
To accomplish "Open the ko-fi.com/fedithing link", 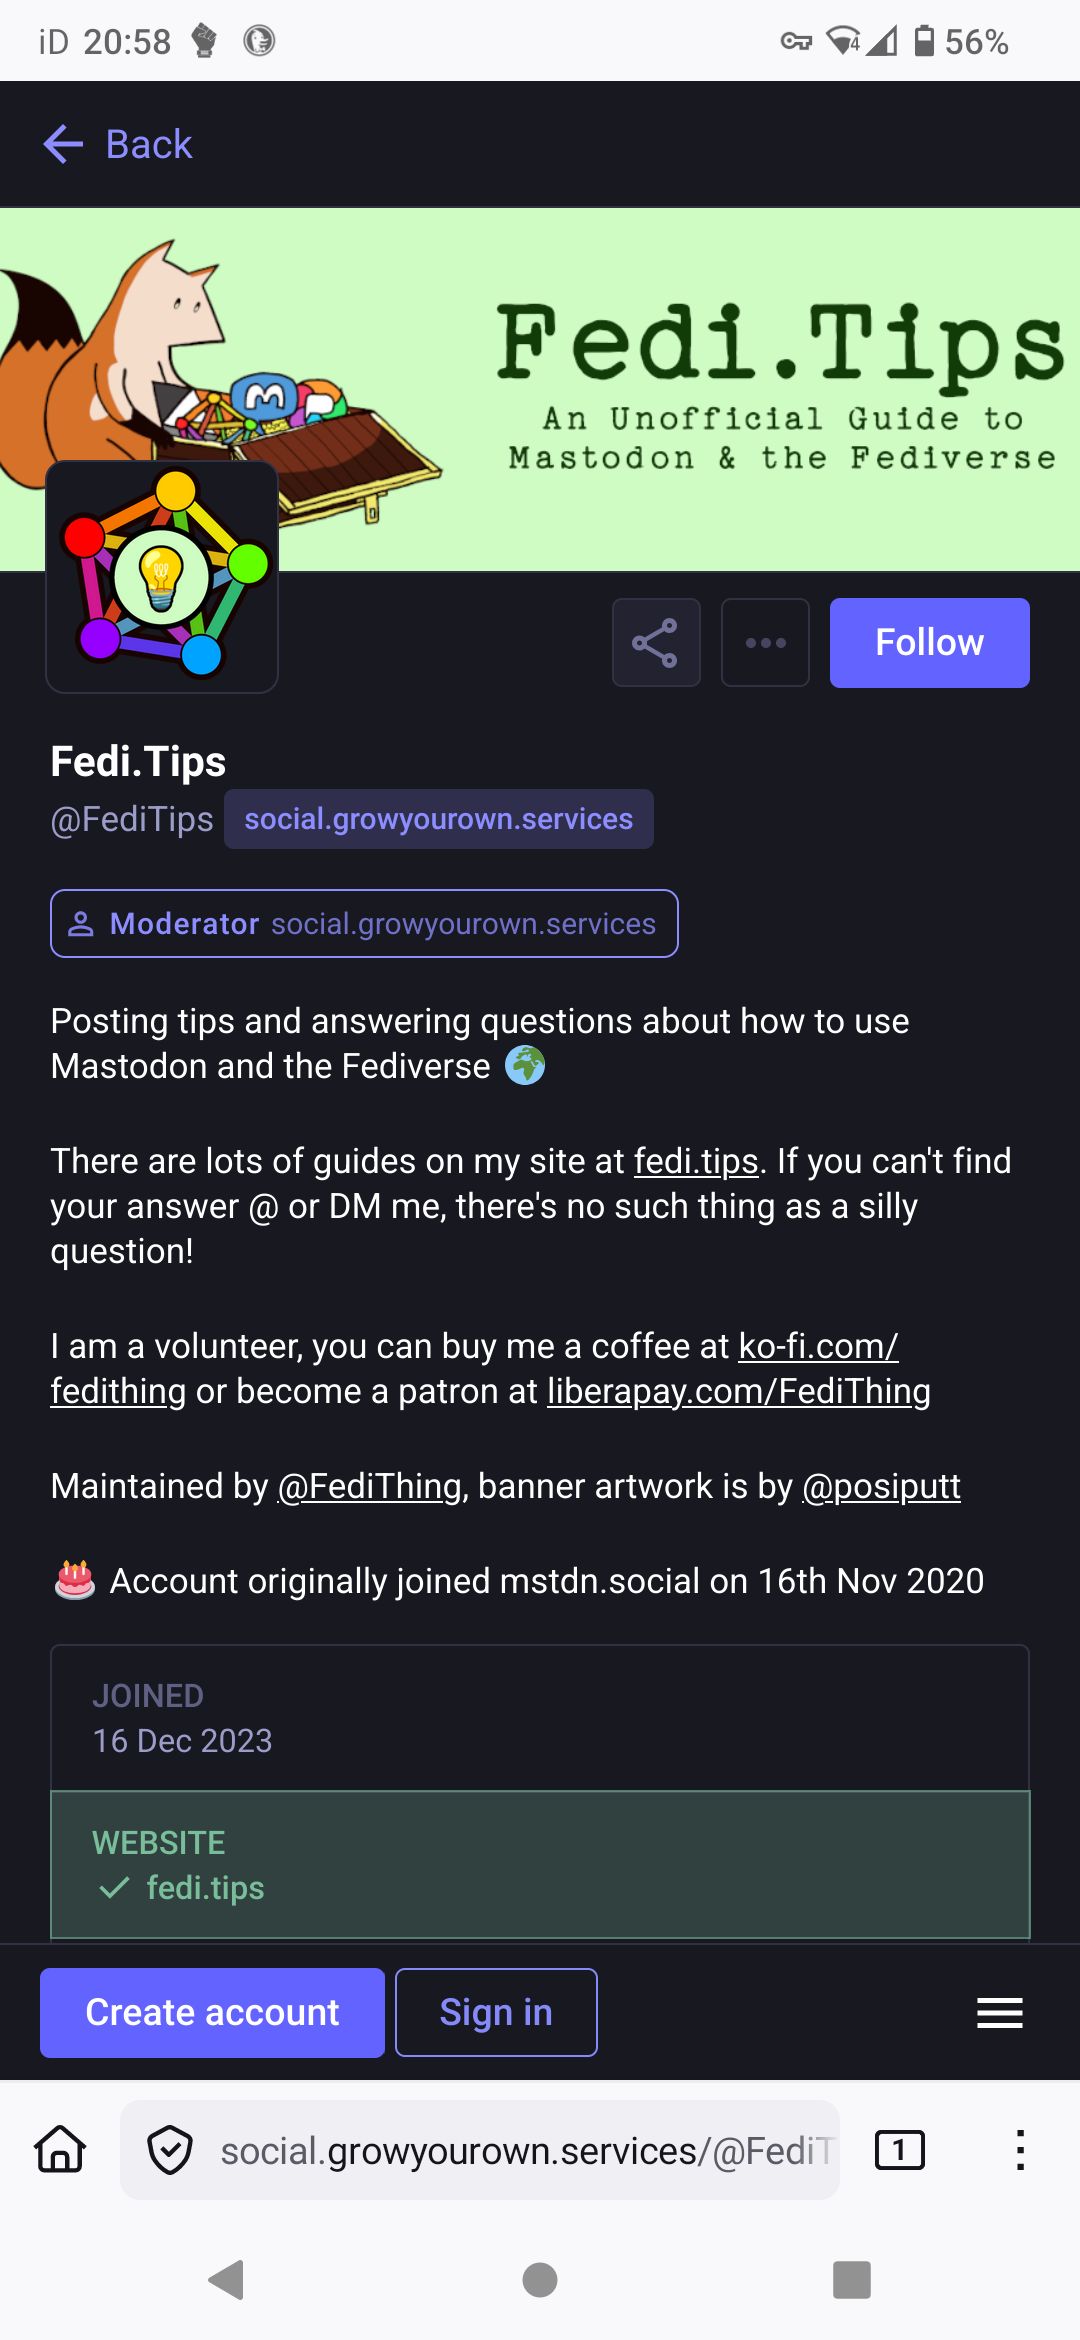I will click(x=817, y=1347).
